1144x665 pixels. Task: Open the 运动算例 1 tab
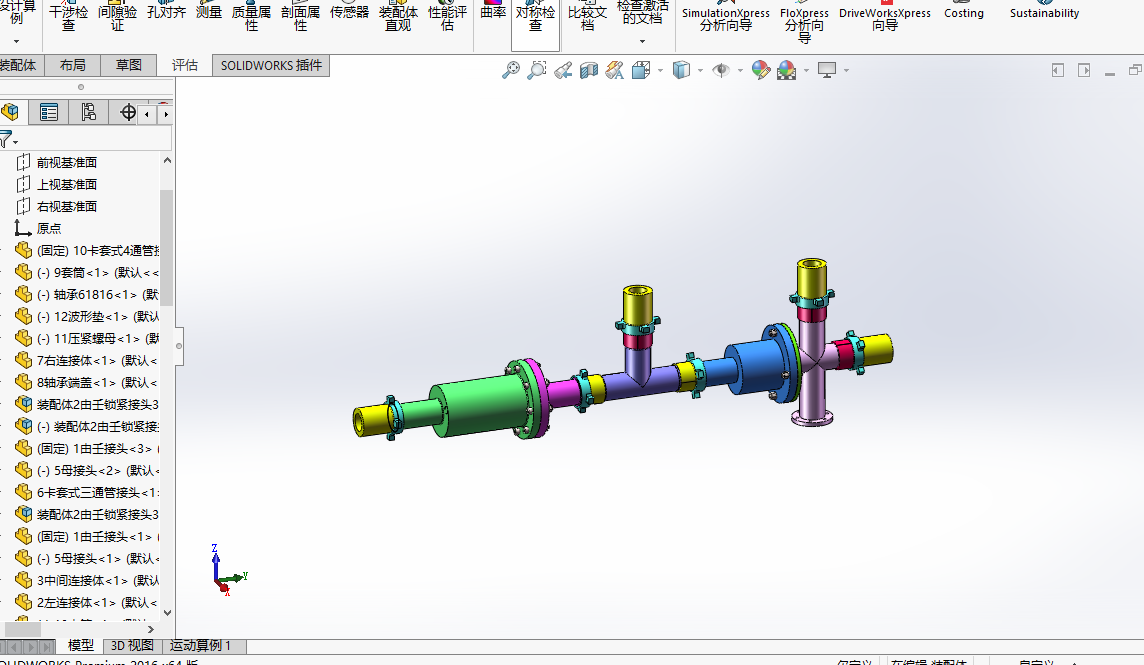[x=200, y=645]
